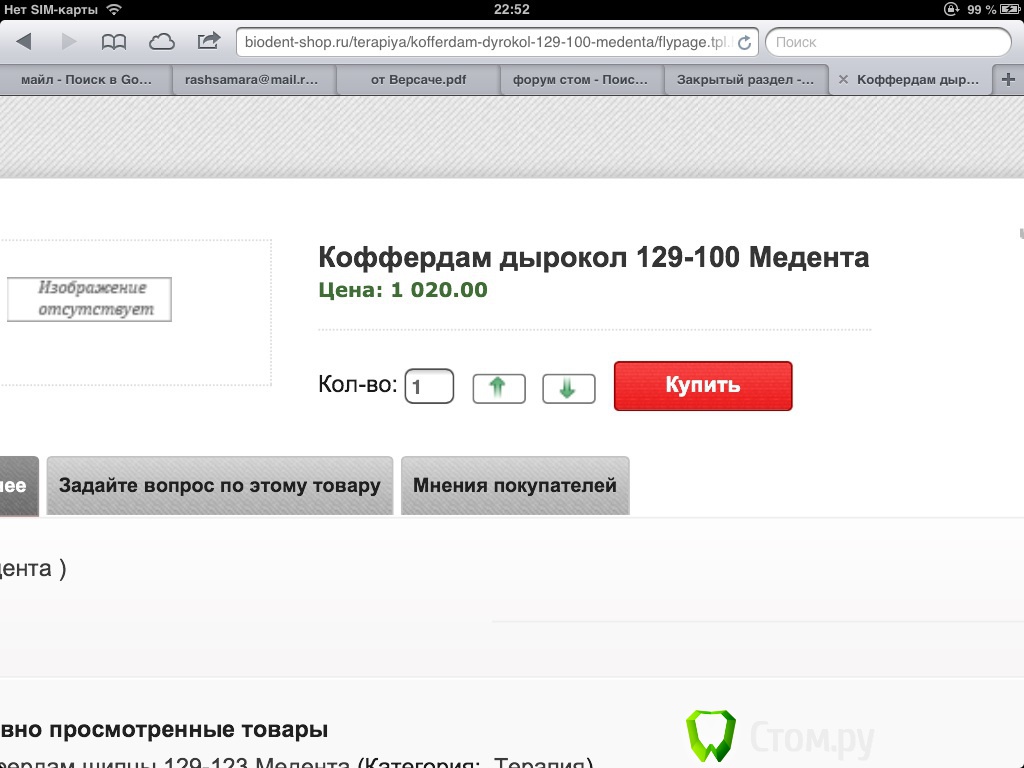This screenshot has width=1024, height=768.
Task: Decrease quantity with green down arrow
Action: coord(568,388)
